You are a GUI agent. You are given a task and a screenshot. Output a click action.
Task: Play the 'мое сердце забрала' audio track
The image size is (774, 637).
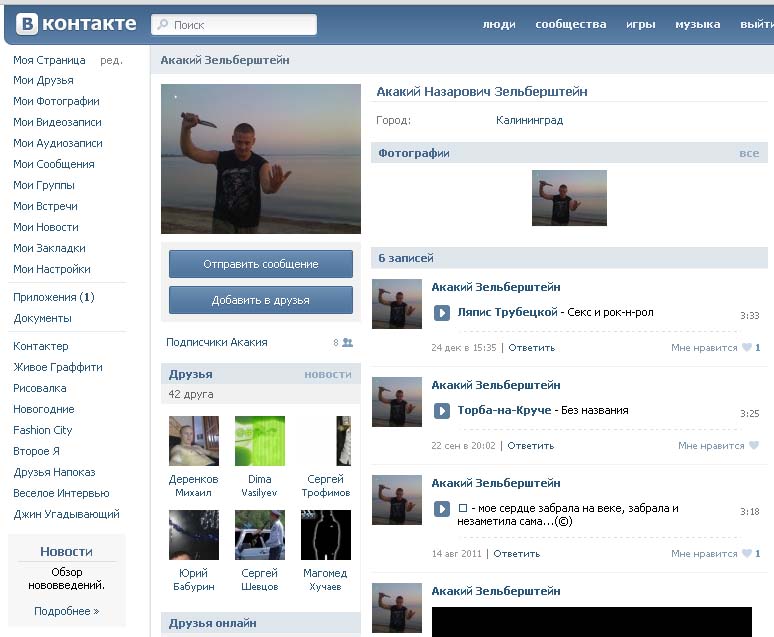click(442, 509)
